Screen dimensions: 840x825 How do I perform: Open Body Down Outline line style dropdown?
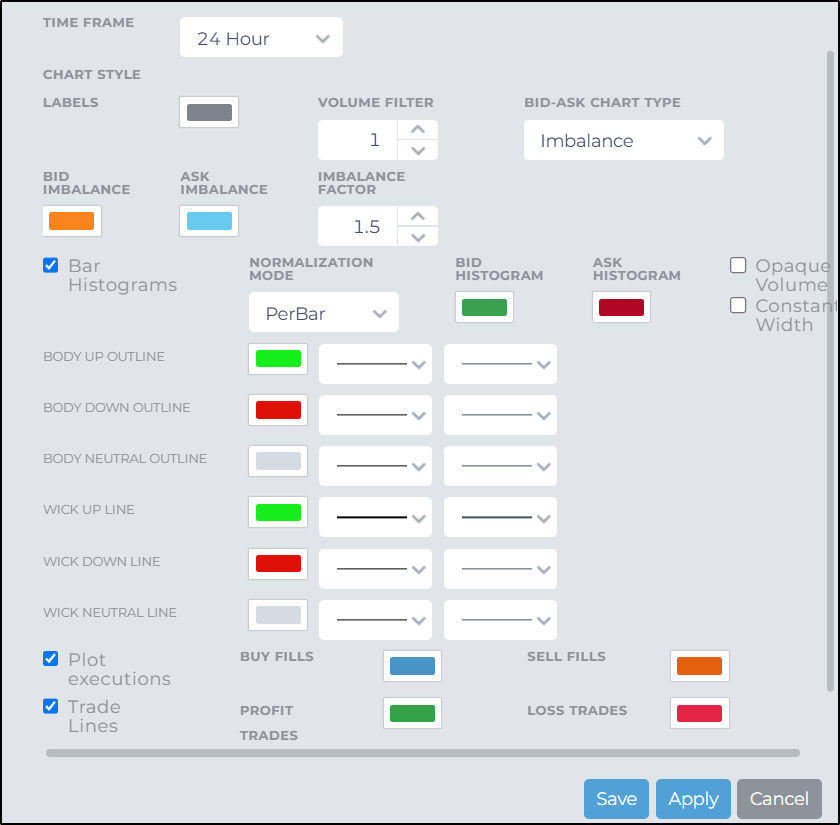click(375, 415)
